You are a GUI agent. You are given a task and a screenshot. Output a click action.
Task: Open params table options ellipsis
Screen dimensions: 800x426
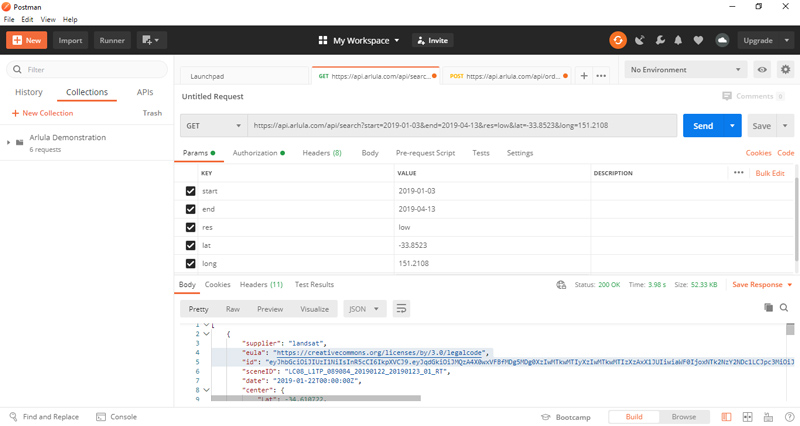738,173
